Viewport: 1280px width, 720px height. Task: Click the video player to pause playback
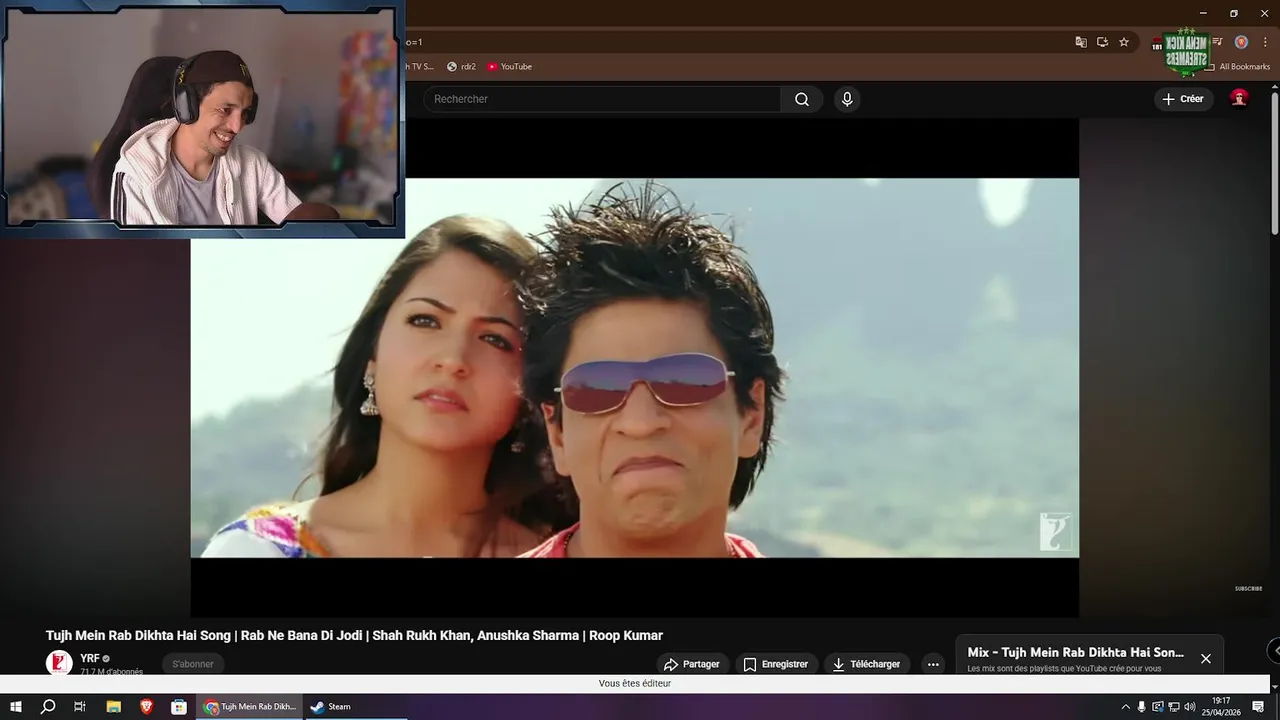coord(634,368)
